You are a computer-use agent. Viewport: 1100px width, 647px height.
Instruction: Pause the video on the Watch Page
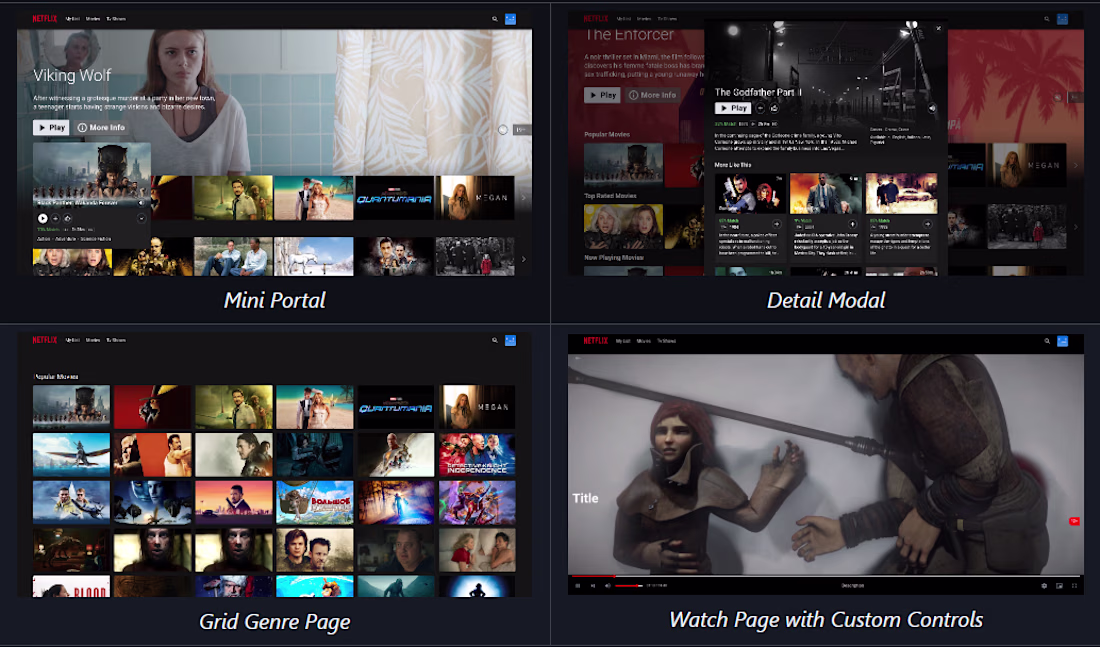coord(578,585)
